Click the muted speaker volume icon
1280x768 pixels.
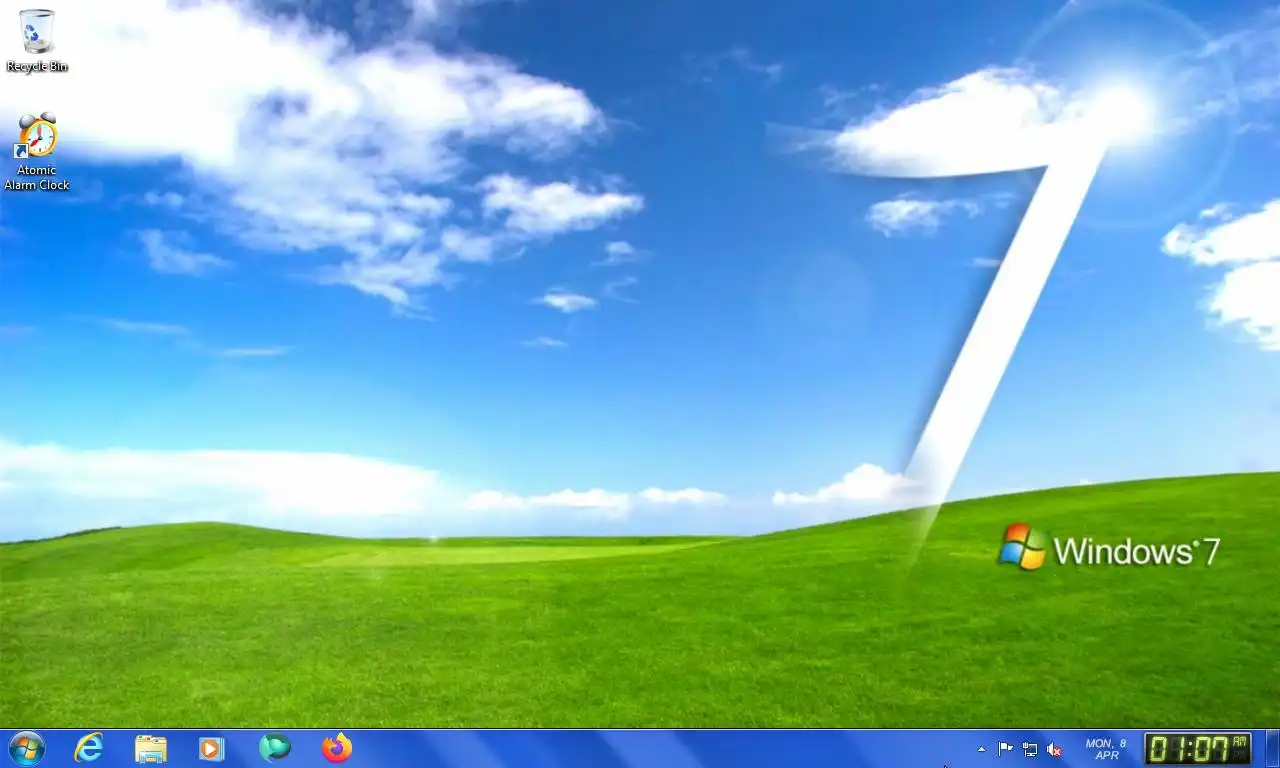(x=1053, y=749)
